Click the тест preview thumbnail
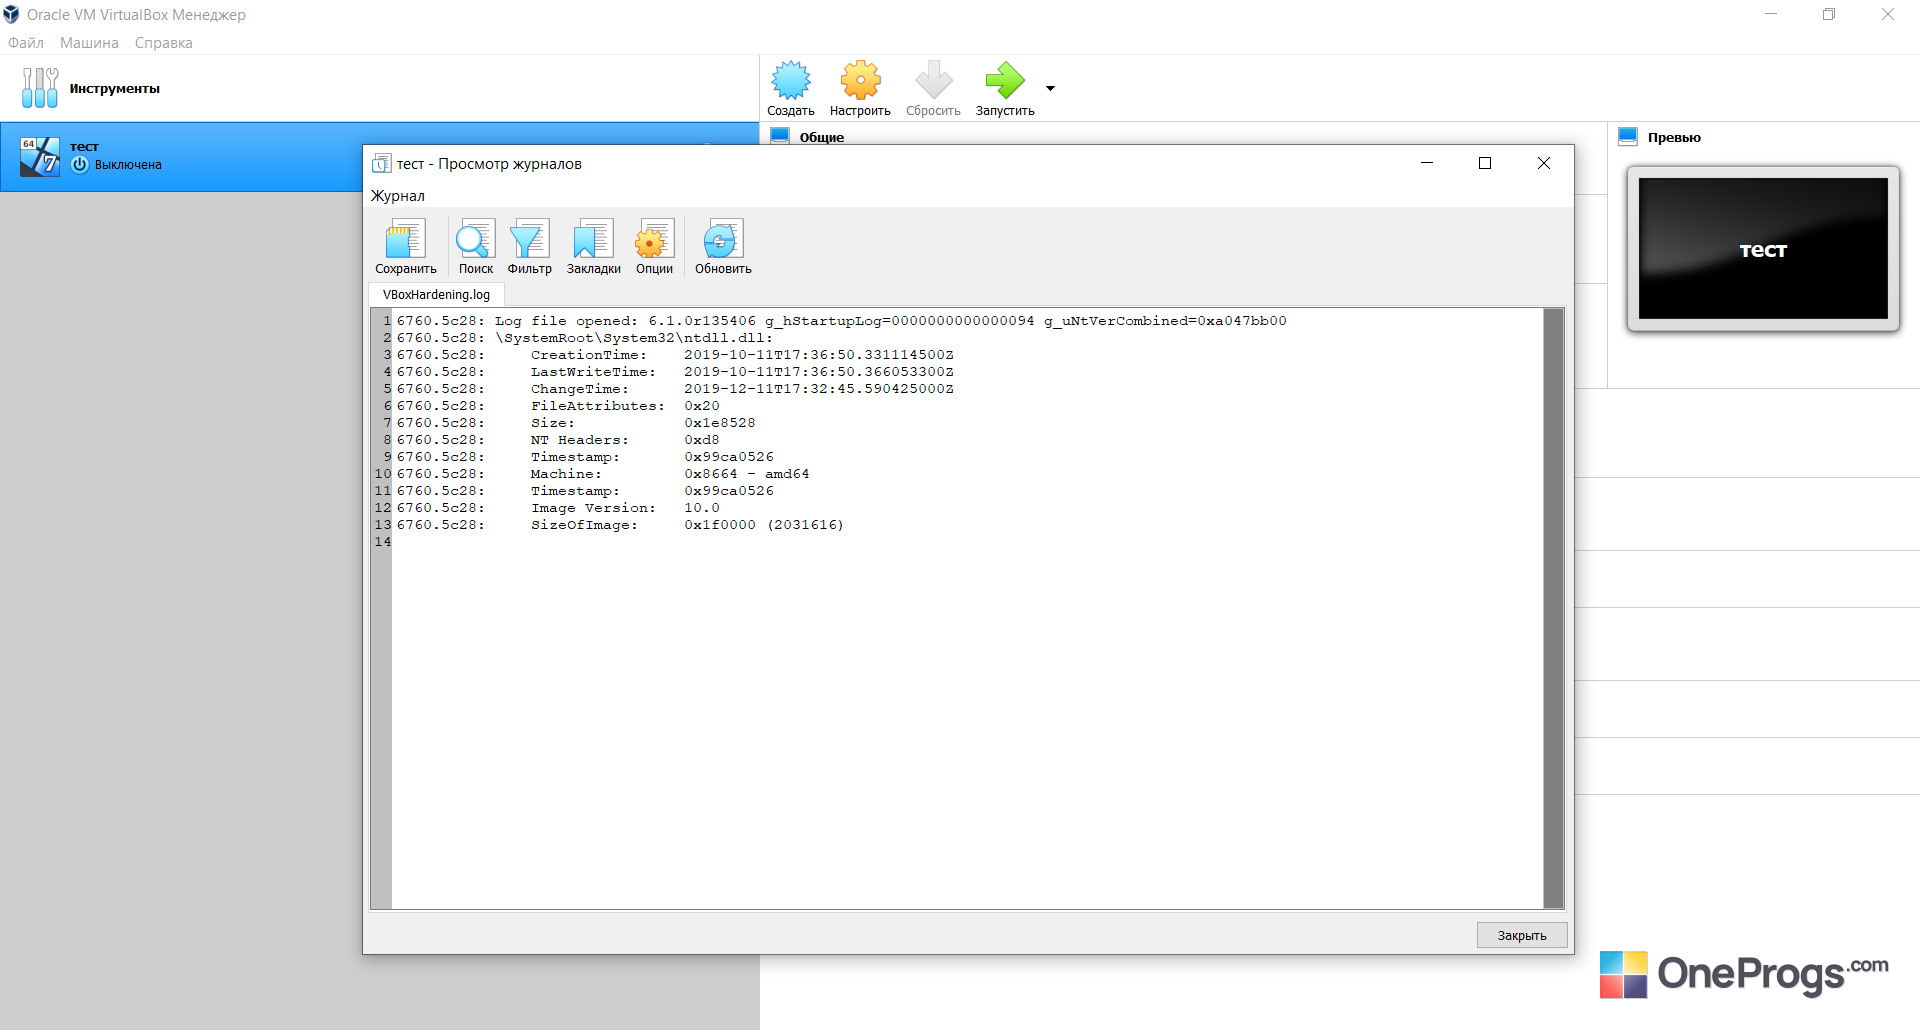1920x1030 pixels. [x=1763, y=249]
